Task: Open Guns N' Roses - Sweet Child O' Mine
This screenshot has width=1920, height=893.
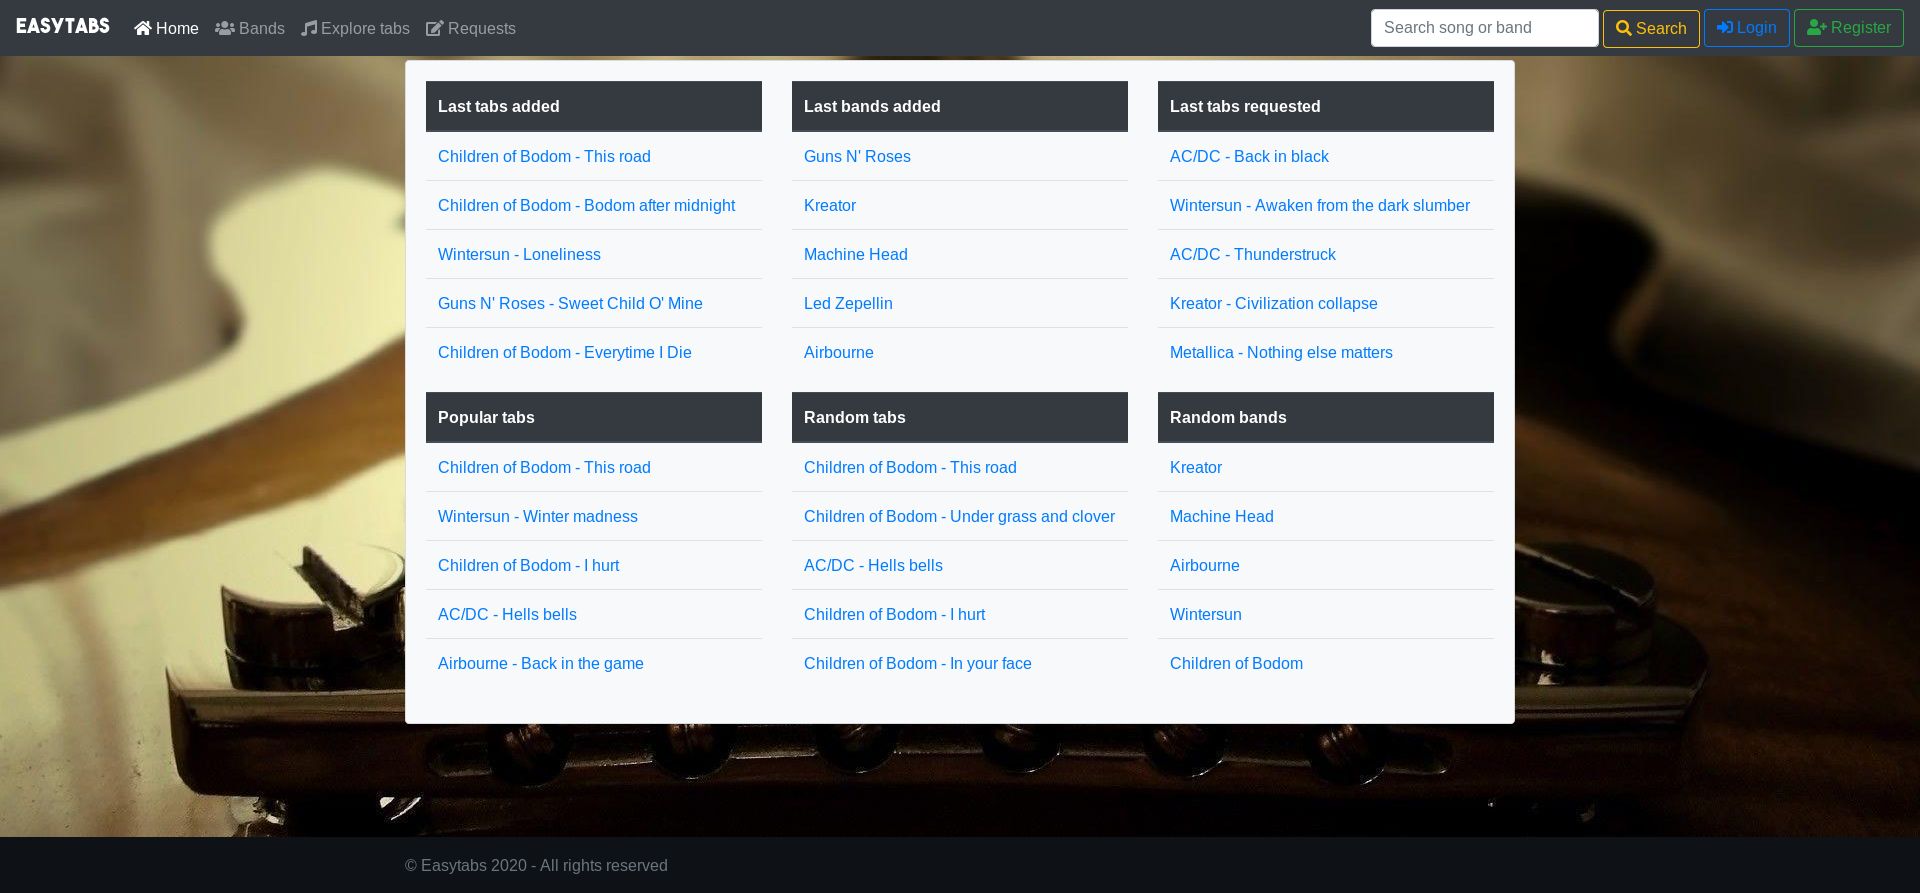Action: coord(570,303)
